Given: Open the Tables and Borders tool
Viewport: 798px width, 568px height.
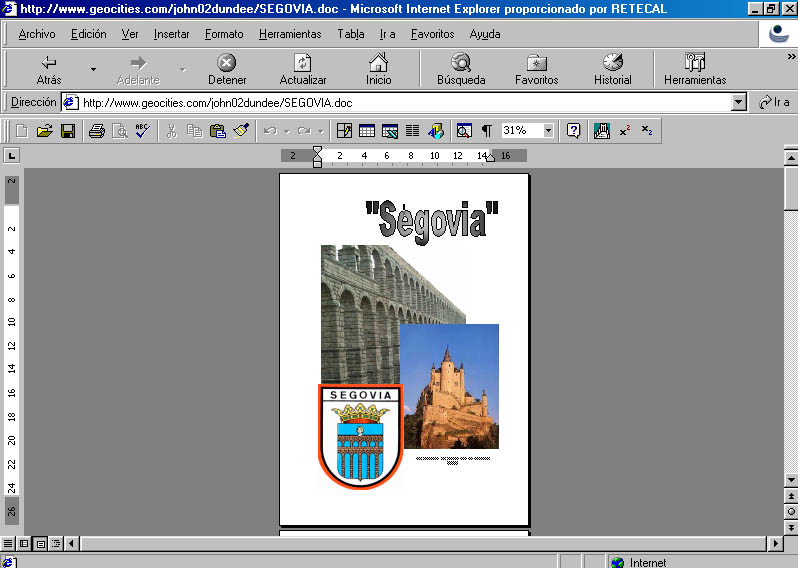Looking at the screenshot, I should [x=345, y=131].
